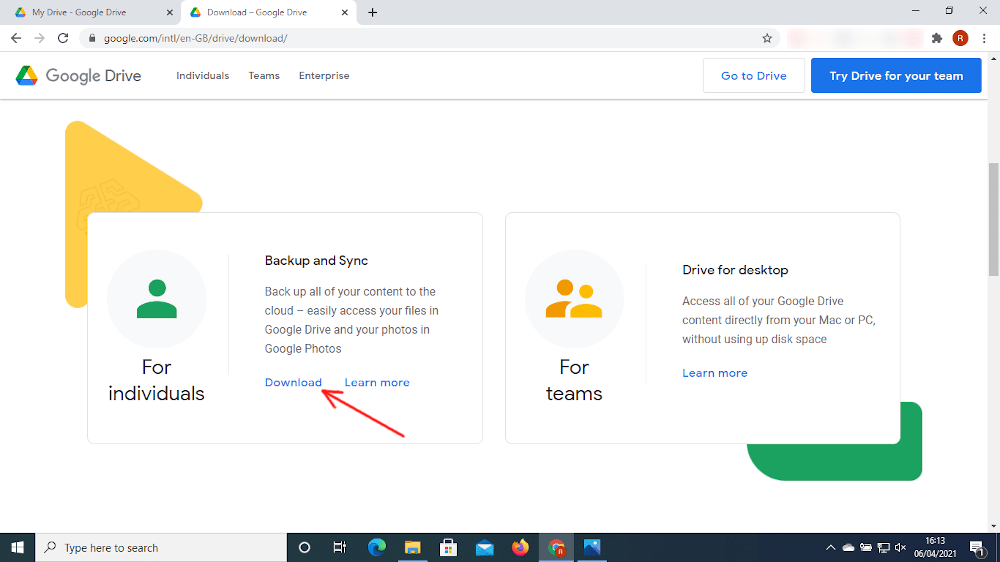The height and width of the screenshot is (562, 1000).
Task: Go back to previous page
Action: (x=16, y=38)
